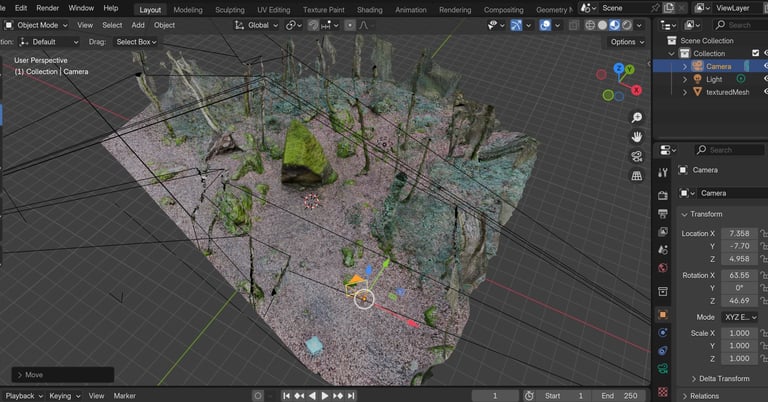Open the orientation Default dropdown
Viewport: 768px width, 402px height.
[x=48, y=42]
